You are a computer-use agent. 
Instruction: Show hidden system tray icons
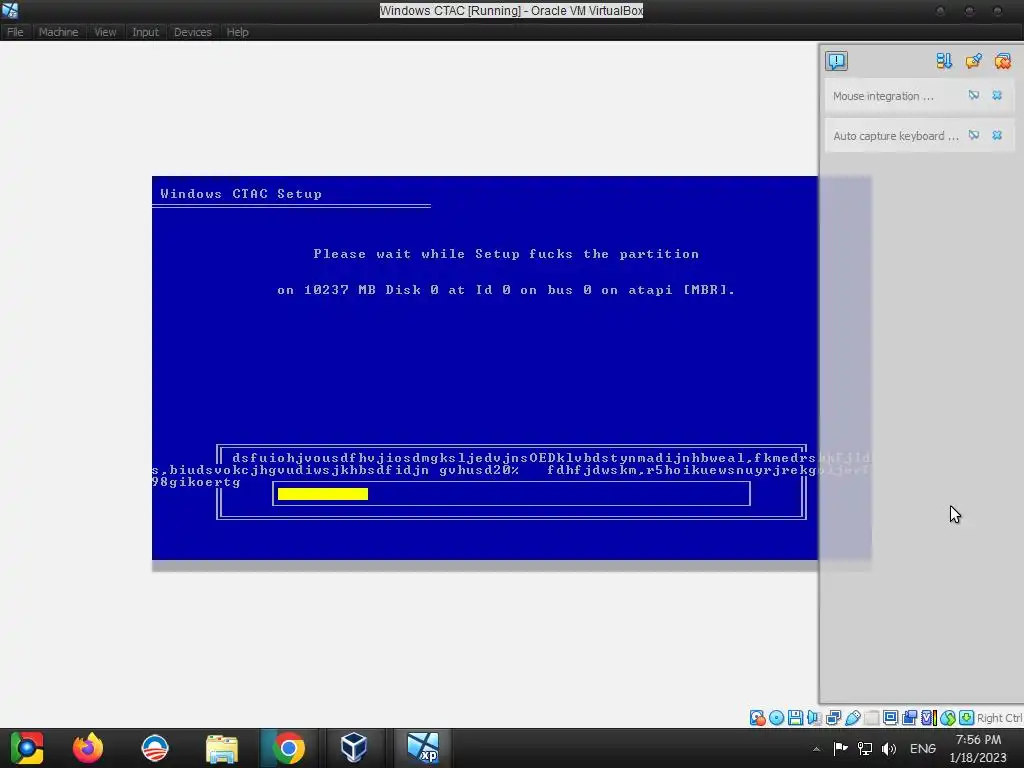click(816, 748)
